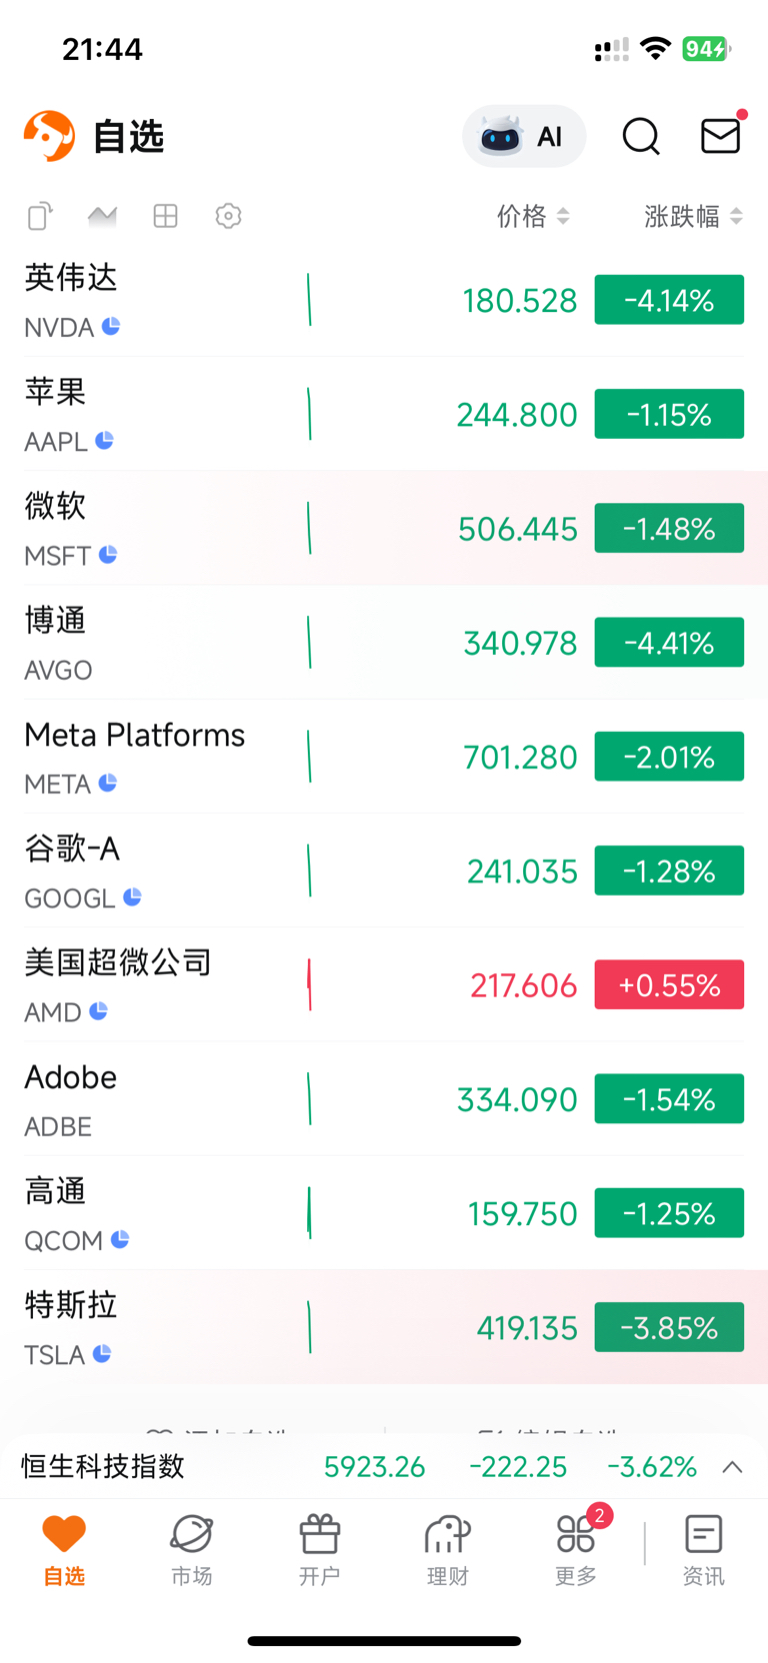The image size is (768, 1663).
Task: Switch to 理财 tab
Action: tap(447, 1550)
